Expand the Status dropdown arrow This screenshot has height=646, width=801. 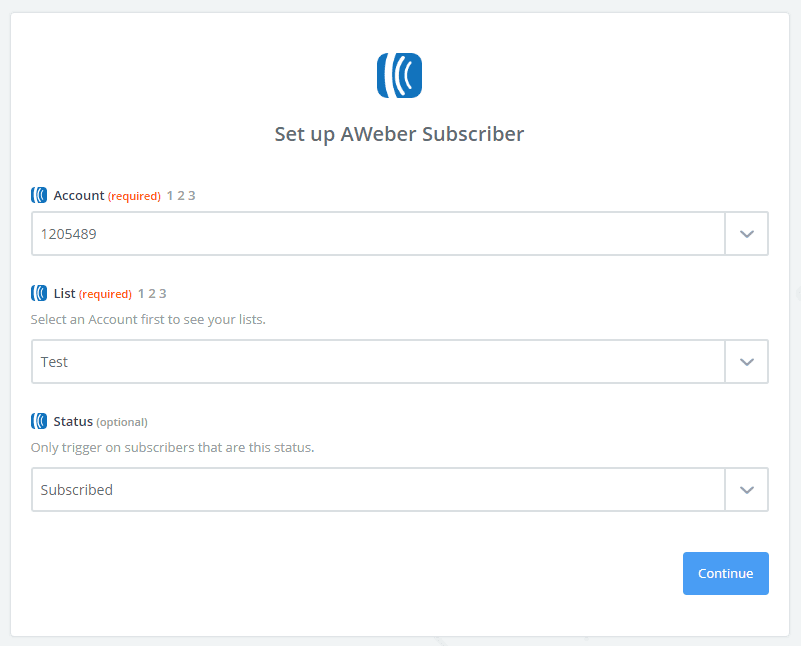click(x=746, y=490)
